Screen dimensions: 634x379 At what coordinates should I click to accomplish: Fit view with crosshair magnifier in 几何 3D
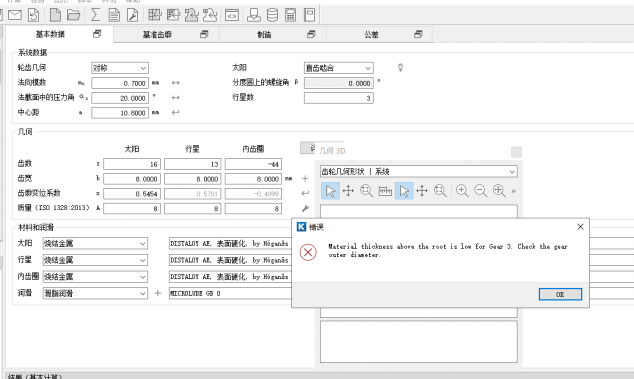[x=499, y=191]
